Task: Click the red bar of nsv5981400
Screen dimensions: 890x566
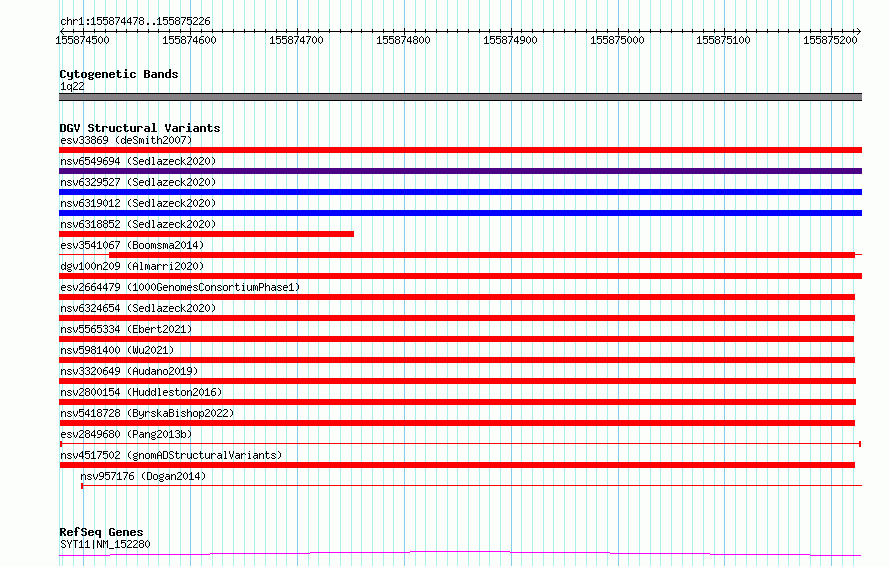Action: tap(457, 360)
